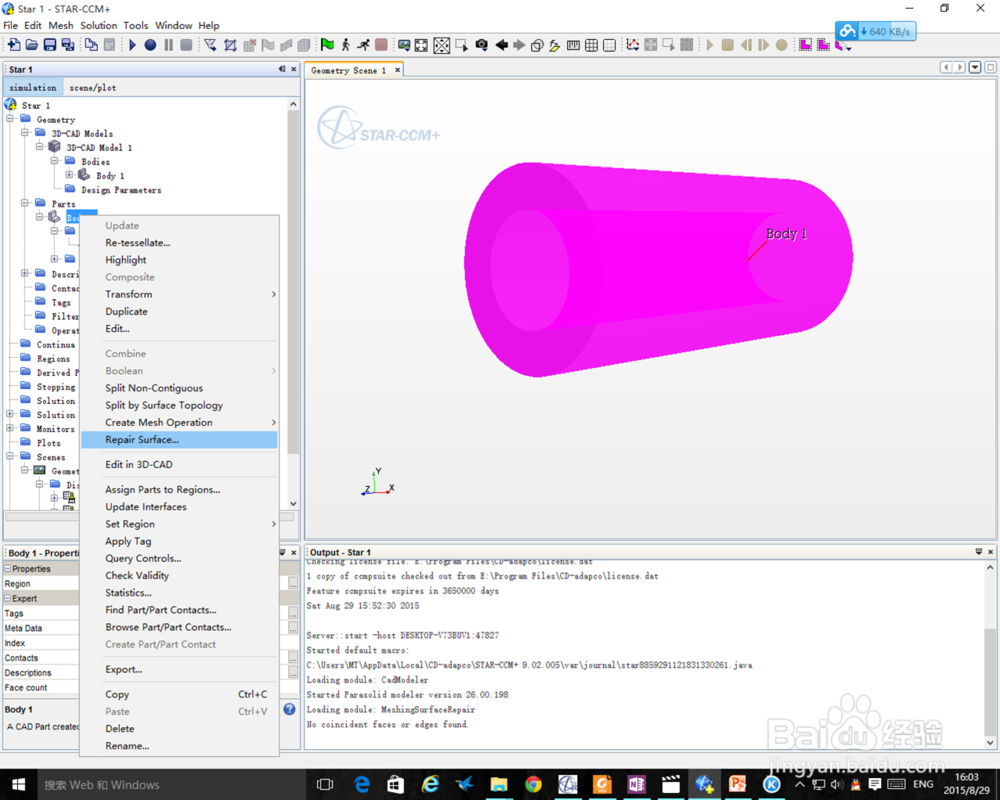Screen dimensions: 1000x800
Task: Open the Set Region submenu
Action: pyautogui.click(x=180, y=524)
